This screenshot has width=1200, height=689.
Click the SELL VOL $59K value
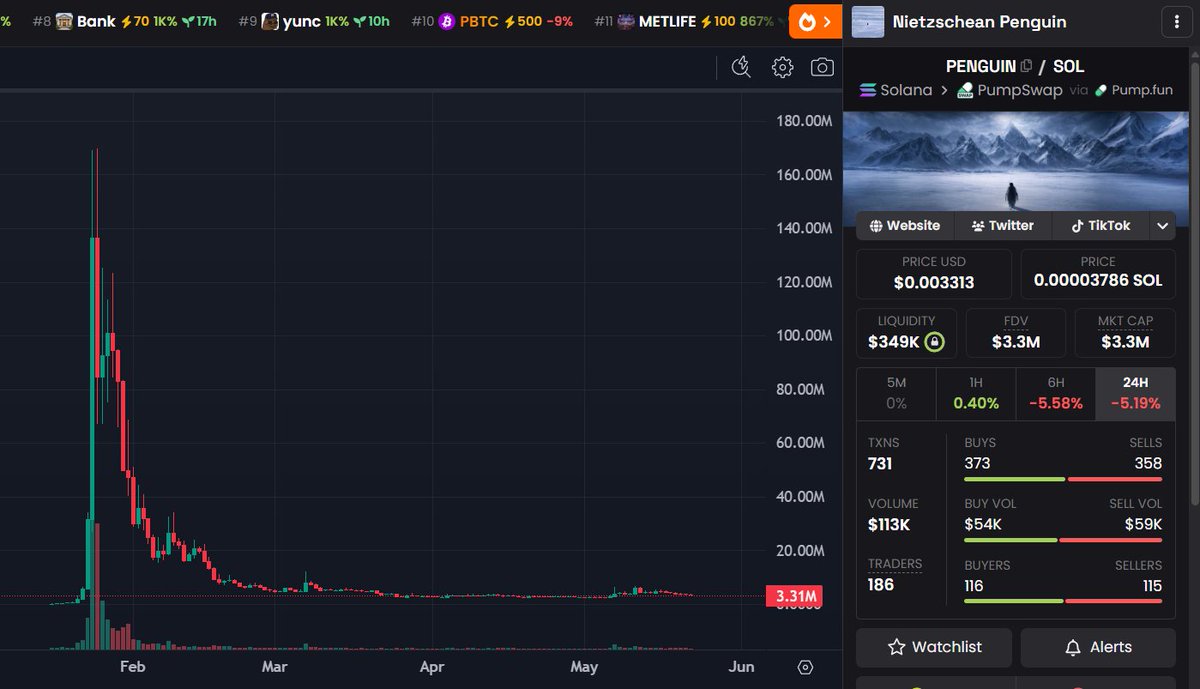coord(1143,524)
